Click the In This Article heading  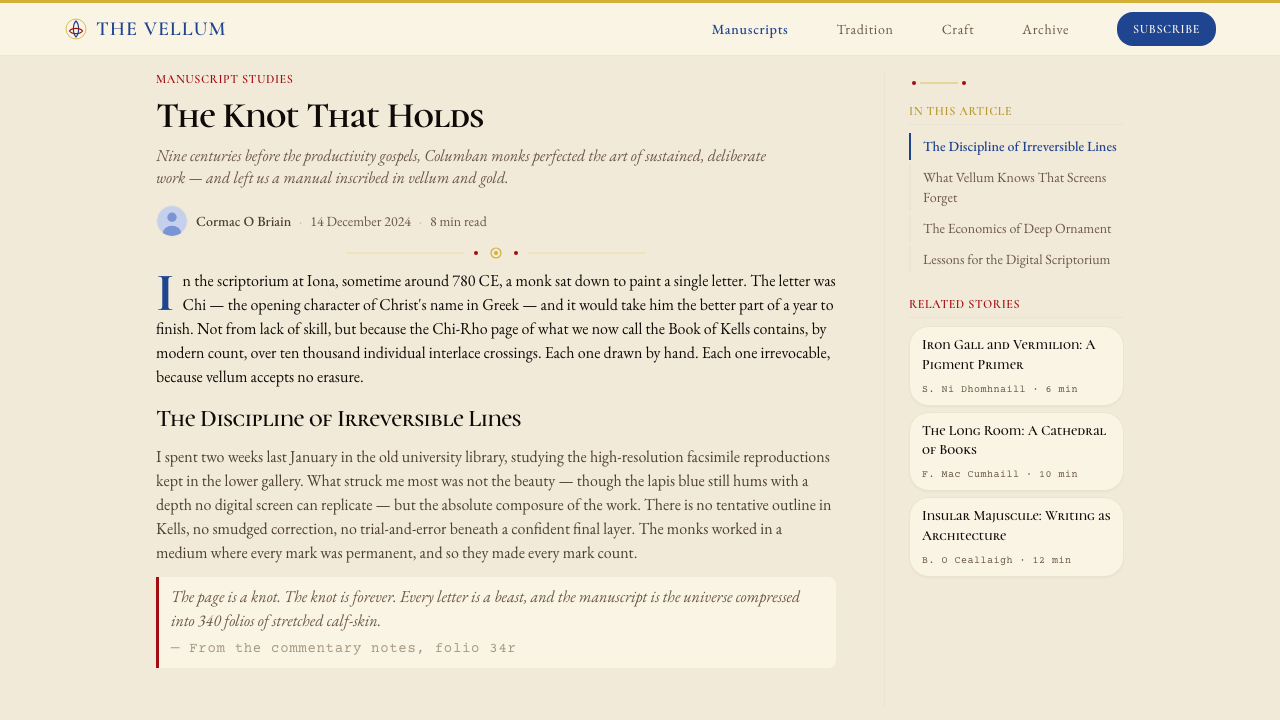(x=960, y=111)
